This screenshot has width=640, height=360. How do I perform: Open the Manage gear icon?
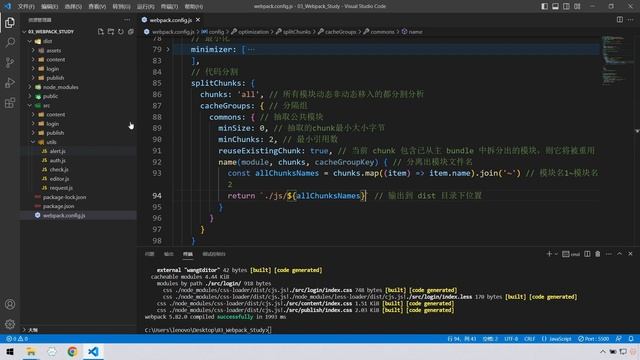click(10, 324)
